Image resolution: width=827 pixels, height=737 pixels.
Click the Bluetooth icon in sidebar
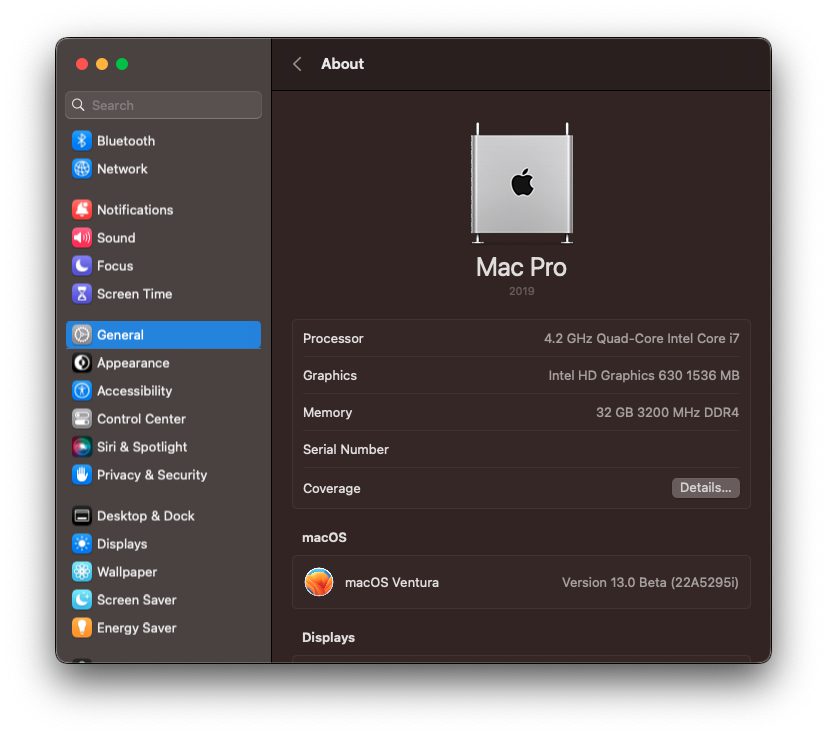pos(82,140)
